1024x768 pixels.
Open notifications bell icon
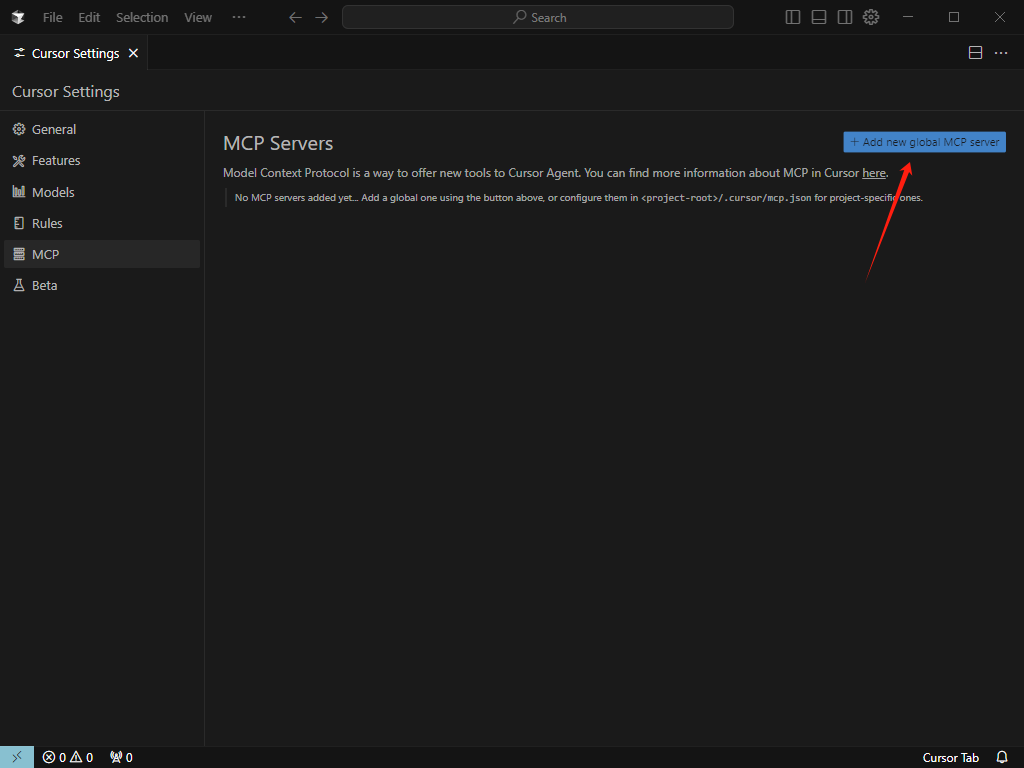coord(1002,757)
